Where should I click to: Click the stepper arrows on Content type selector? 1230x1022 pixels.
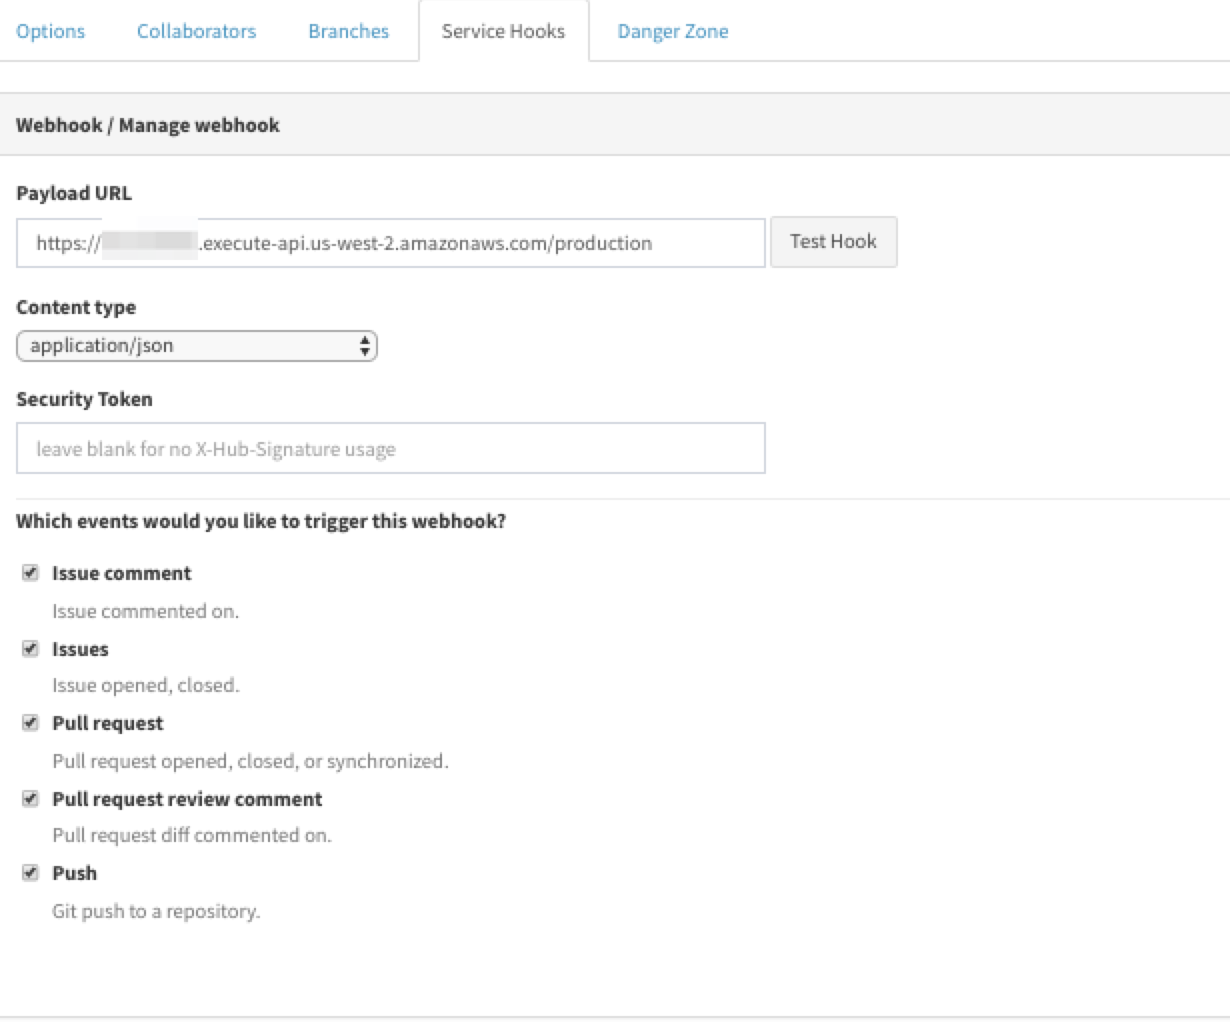click(x=366, y=345)
